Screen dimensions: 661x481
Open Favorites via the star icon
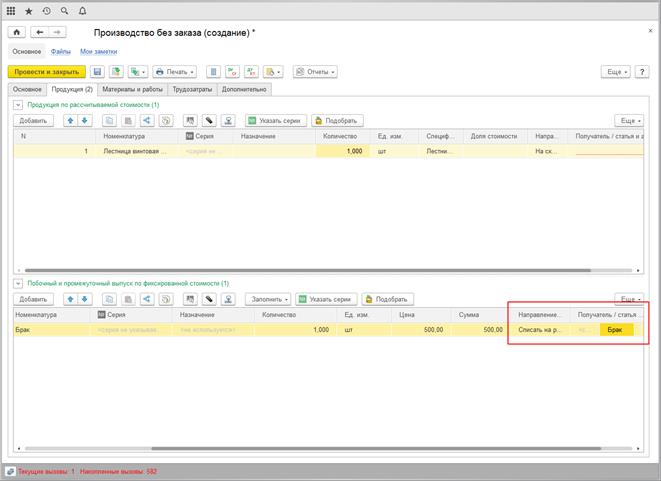click(28, 9)
